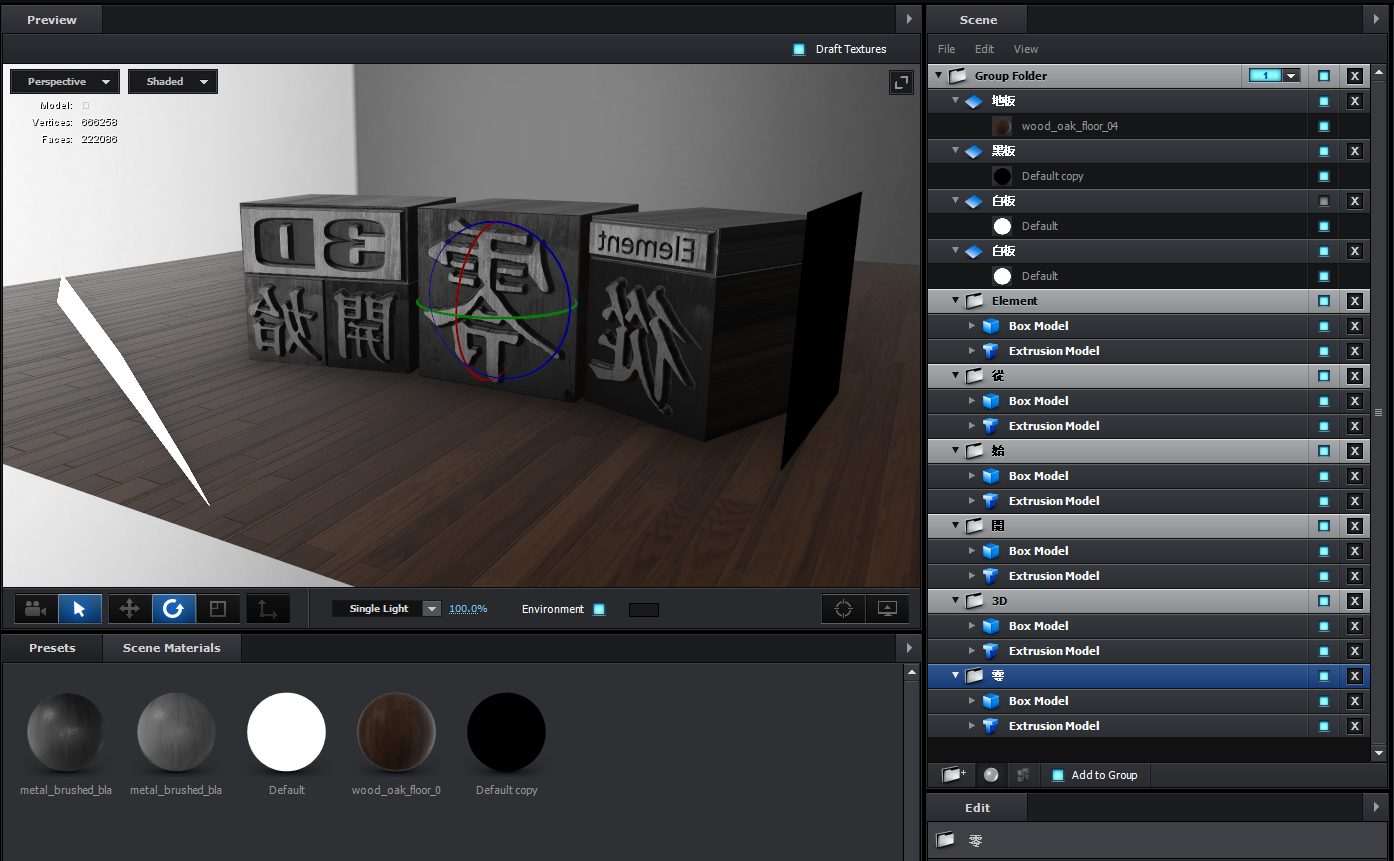
Task: Click the Scene panel tab
Action: point(978,20)
